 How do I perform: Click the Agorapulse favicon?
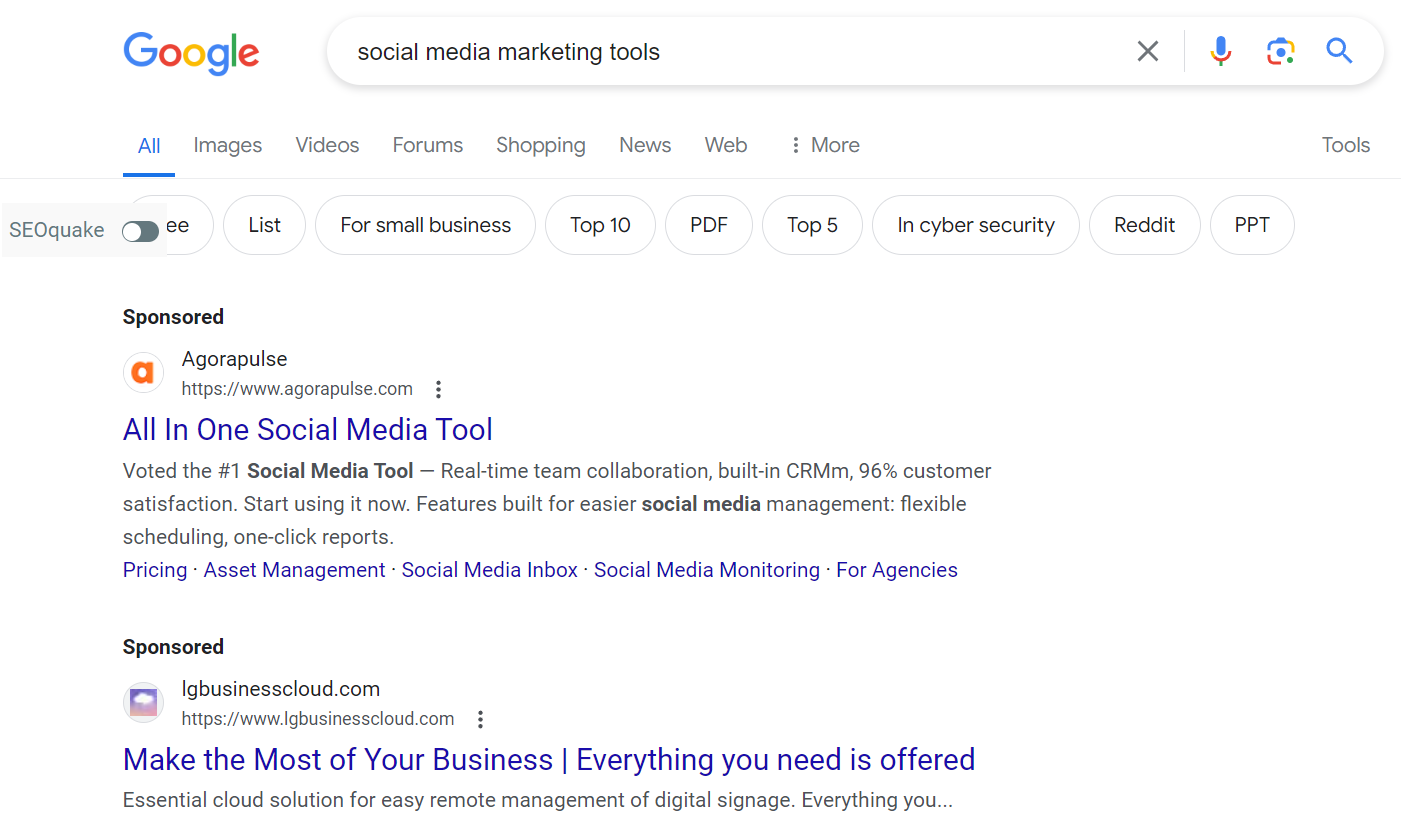pyautogui.click(x=143, y=373)
